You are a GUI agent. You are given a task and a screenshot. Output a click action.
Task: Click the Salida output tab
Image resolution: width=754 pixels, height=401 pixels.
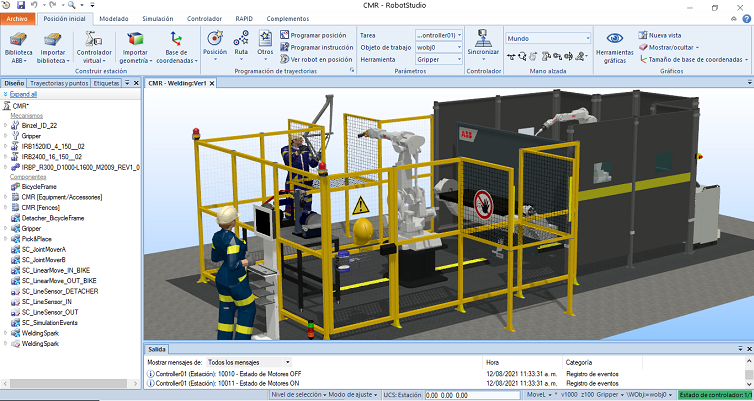pos(157,349)
